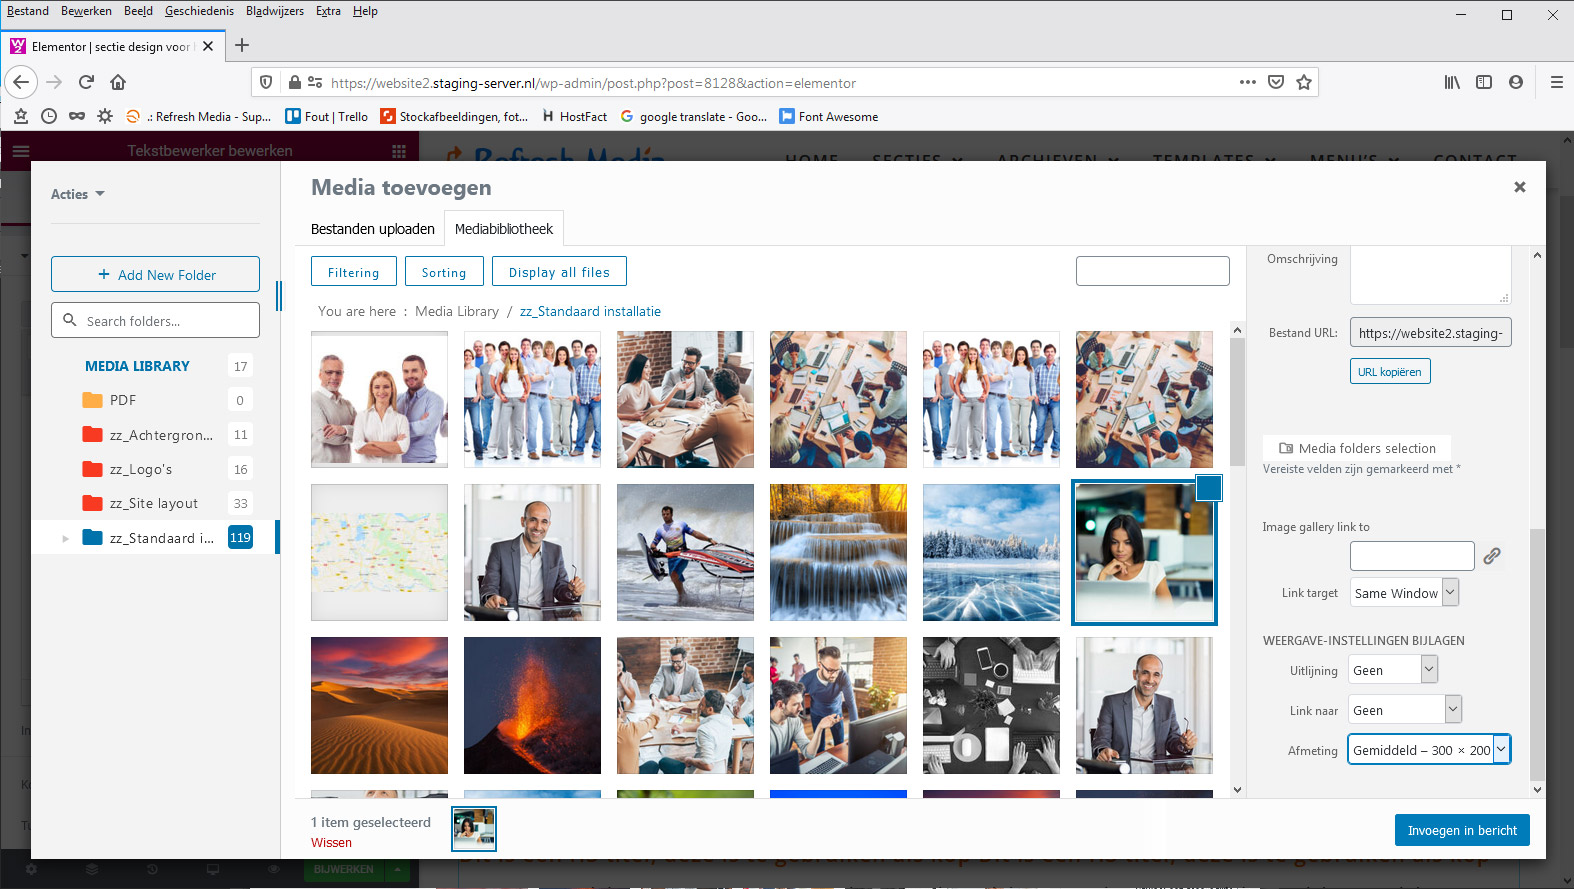Screen dimensions: 1574x889
Task: Click the Wissen link to clear selection
Action: click(331, 843)
